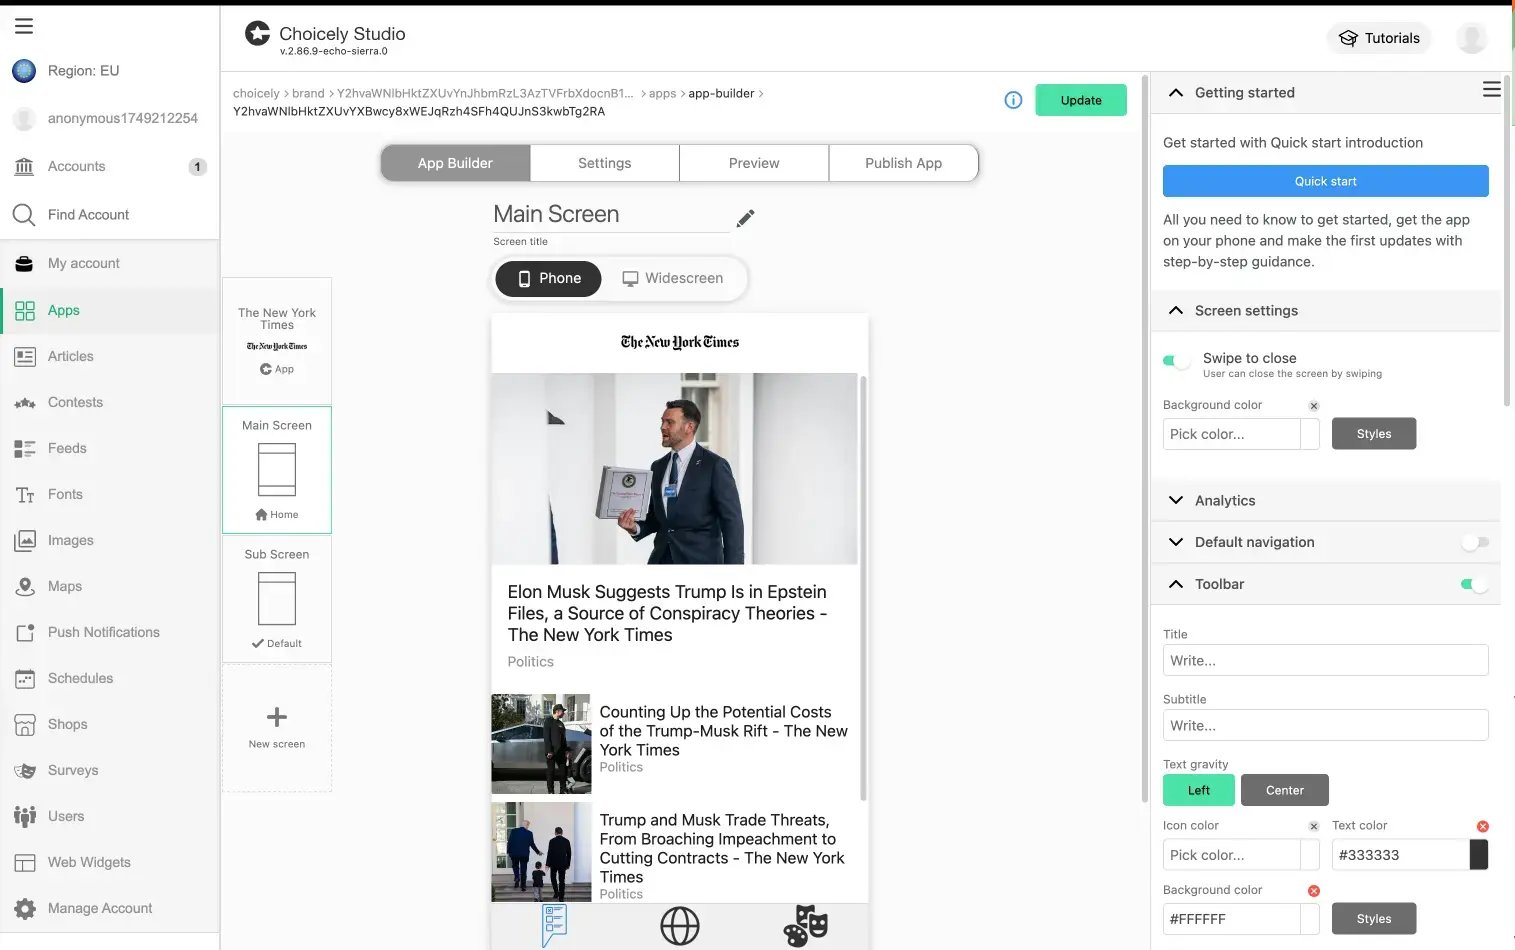Tap the globe icon in phone bottom navigation
The image size is (1515, 950).
pyautogui.click(x=680, y=926)
